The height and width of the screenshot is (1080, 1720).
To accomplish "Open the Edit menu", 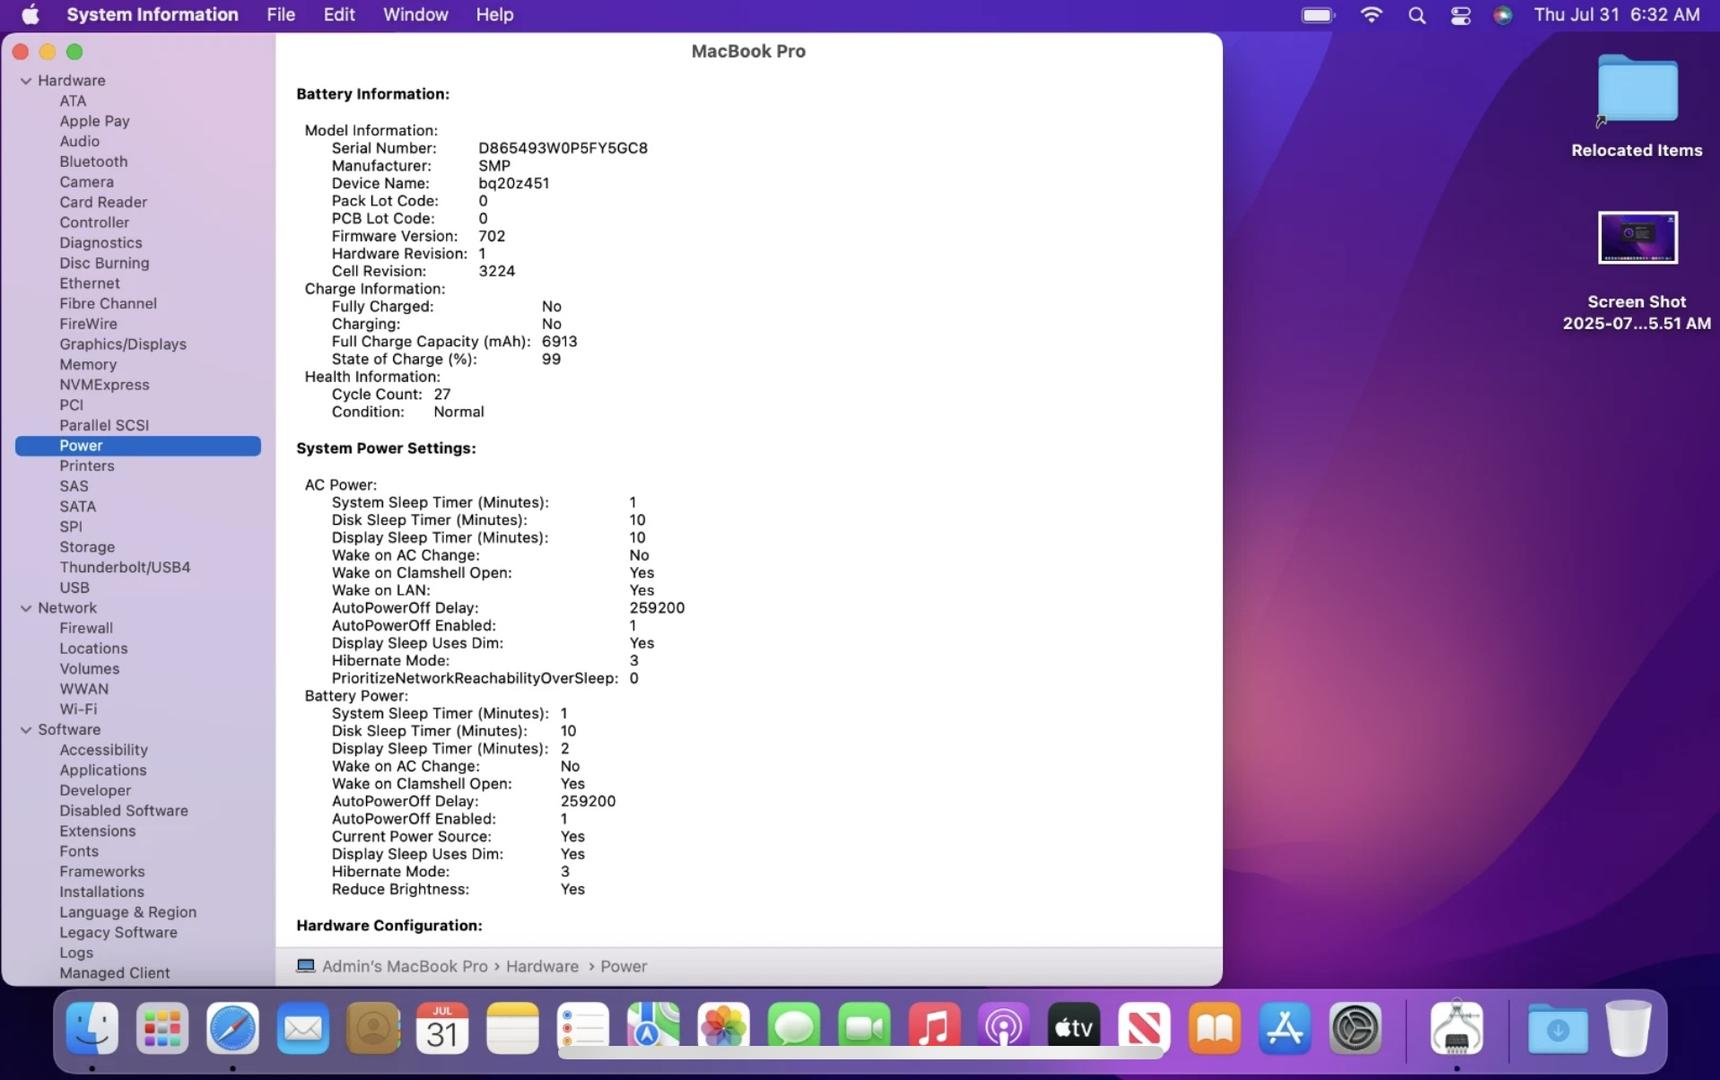I will [x=339, y=15].
